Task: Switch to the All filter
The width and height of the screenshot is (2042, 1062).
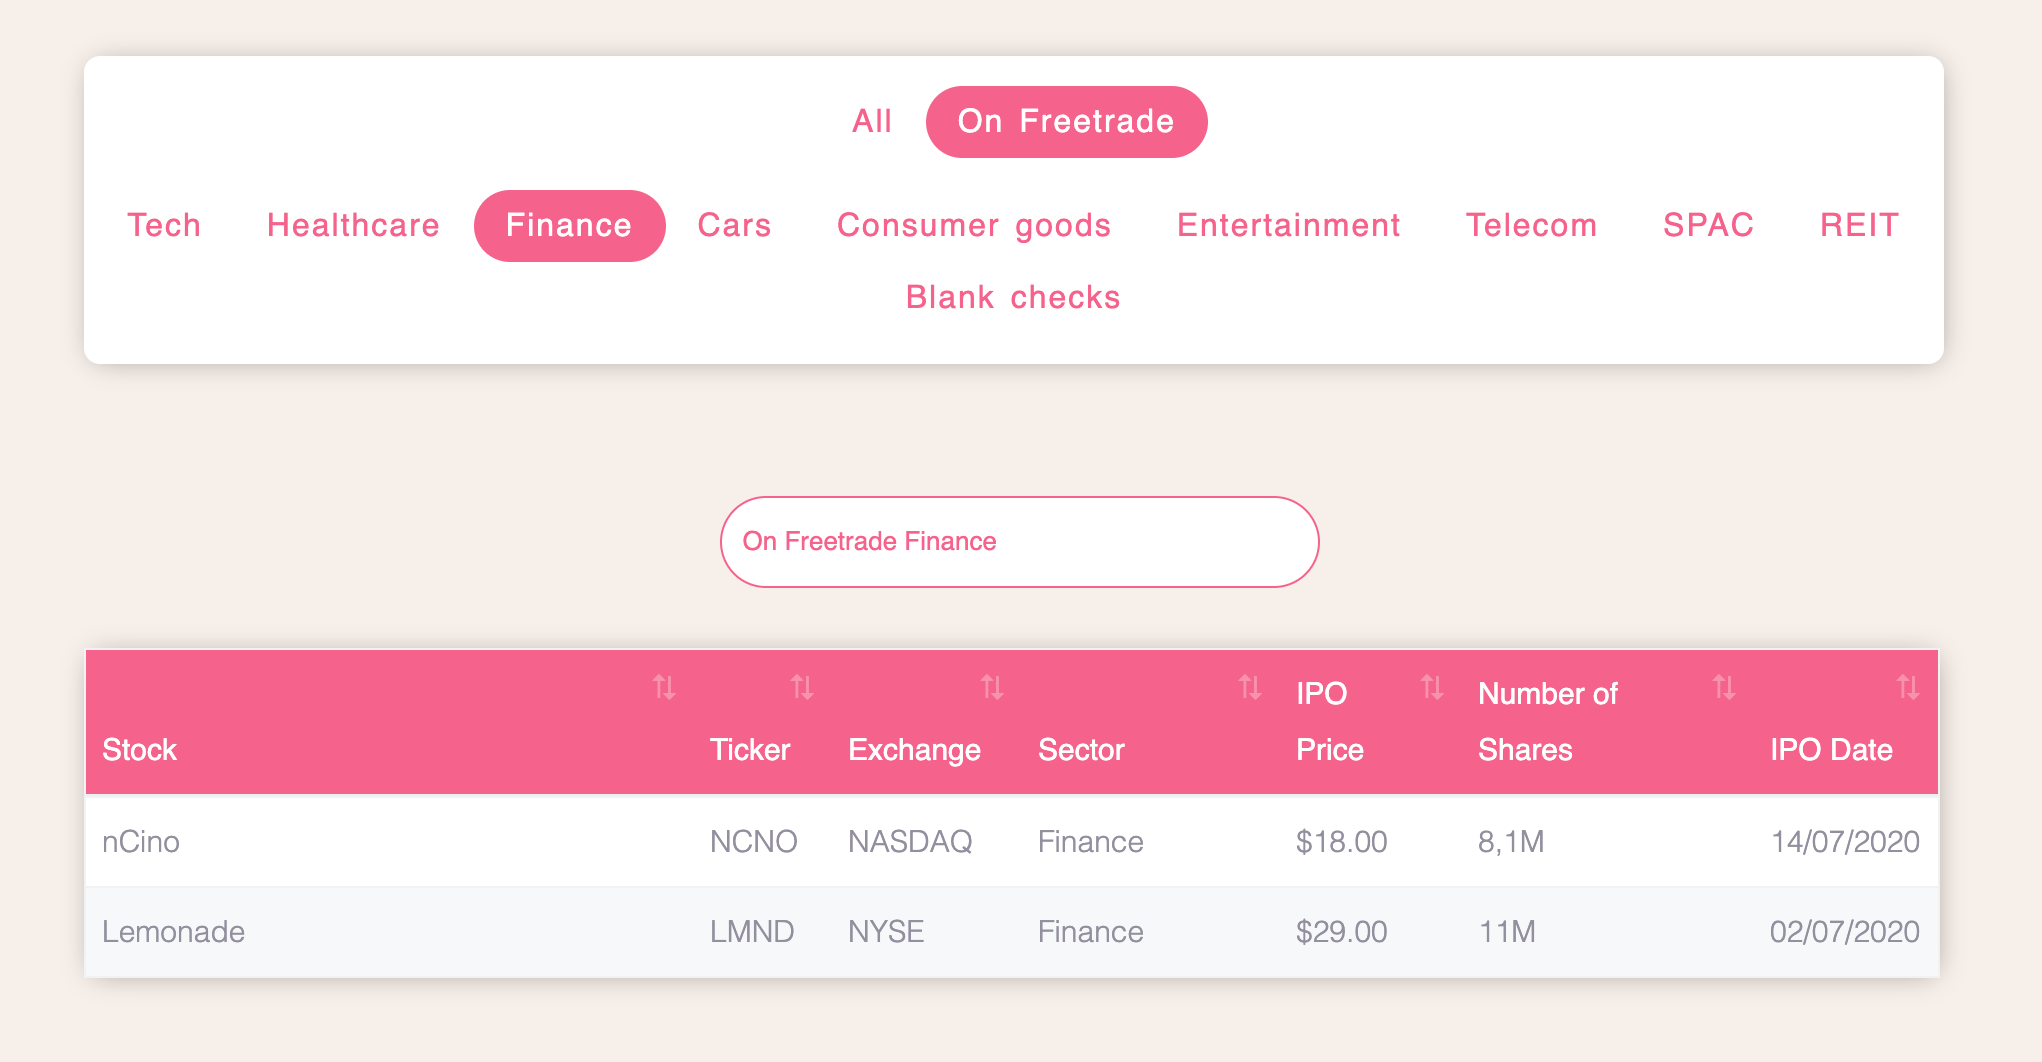Action: click(x=872, y=122)
